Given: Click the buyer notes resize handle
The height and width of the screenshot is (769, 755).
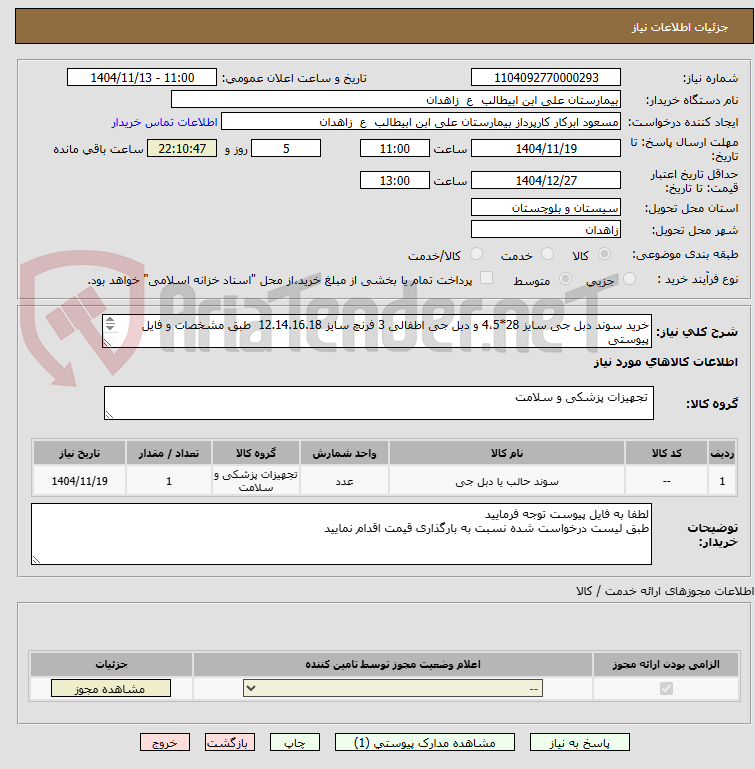Looking at the screenshot, I should tap(36, 560).
